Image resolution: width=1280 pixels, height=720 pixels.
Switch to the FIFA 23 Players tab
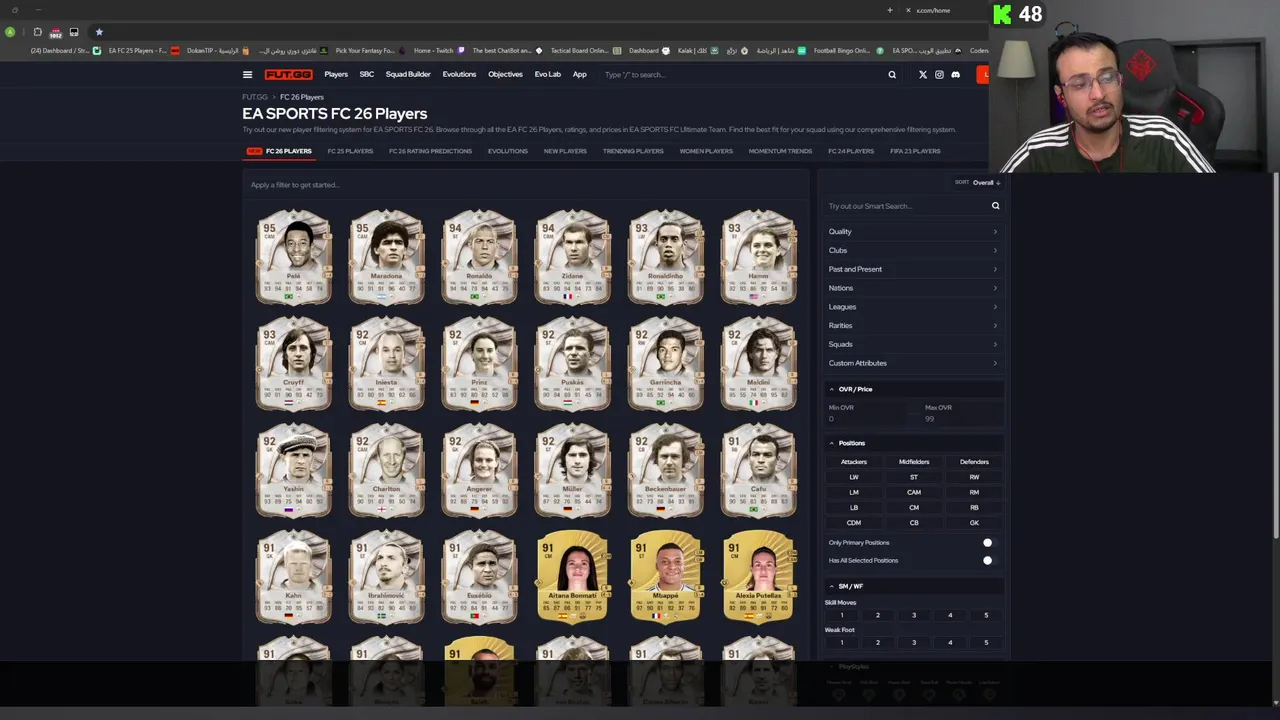click(915, 151)
